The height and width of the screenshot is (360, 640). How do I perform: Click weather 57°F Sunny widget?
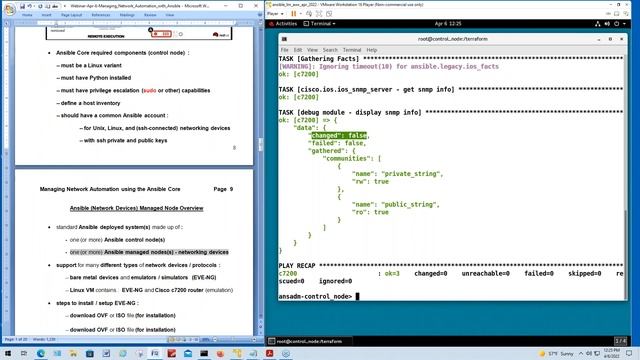pyautogui.click(x=556, y=353)
